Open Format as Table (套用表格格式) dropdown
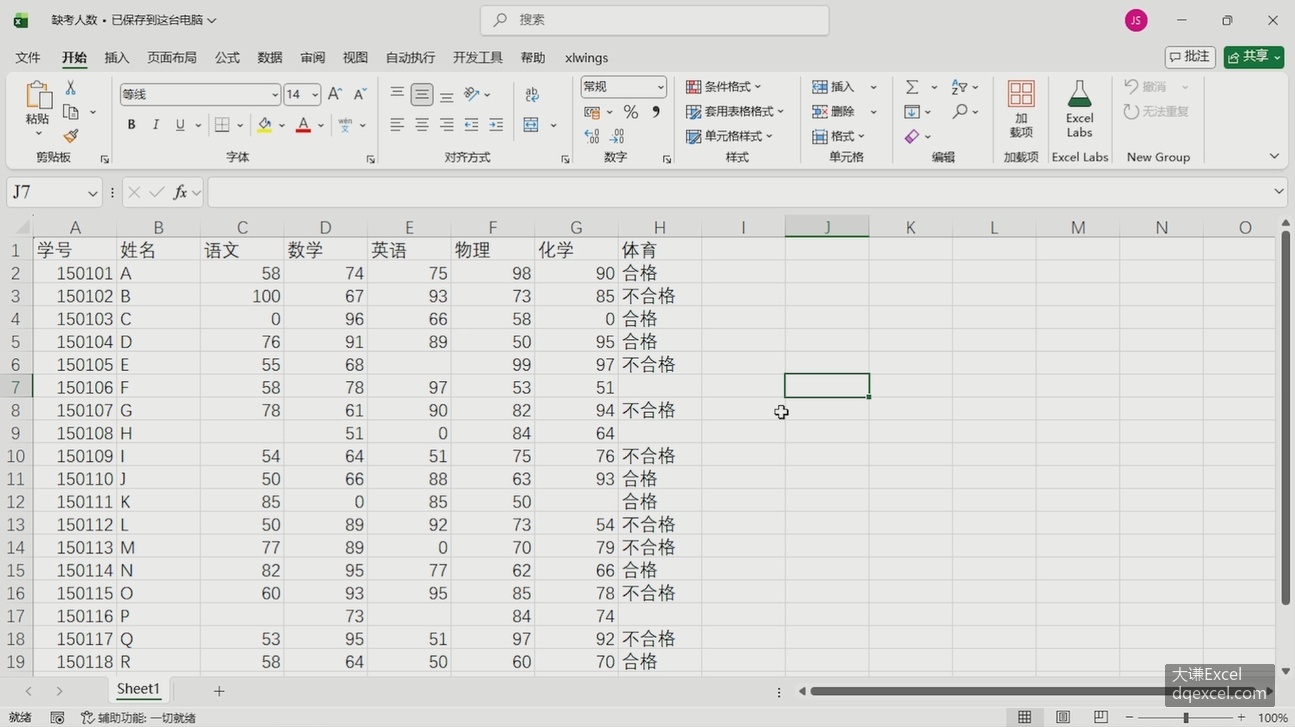Image resolution: width=1295 pixels, height=727 pixels. pyautogui.click(x=735, y=111)
